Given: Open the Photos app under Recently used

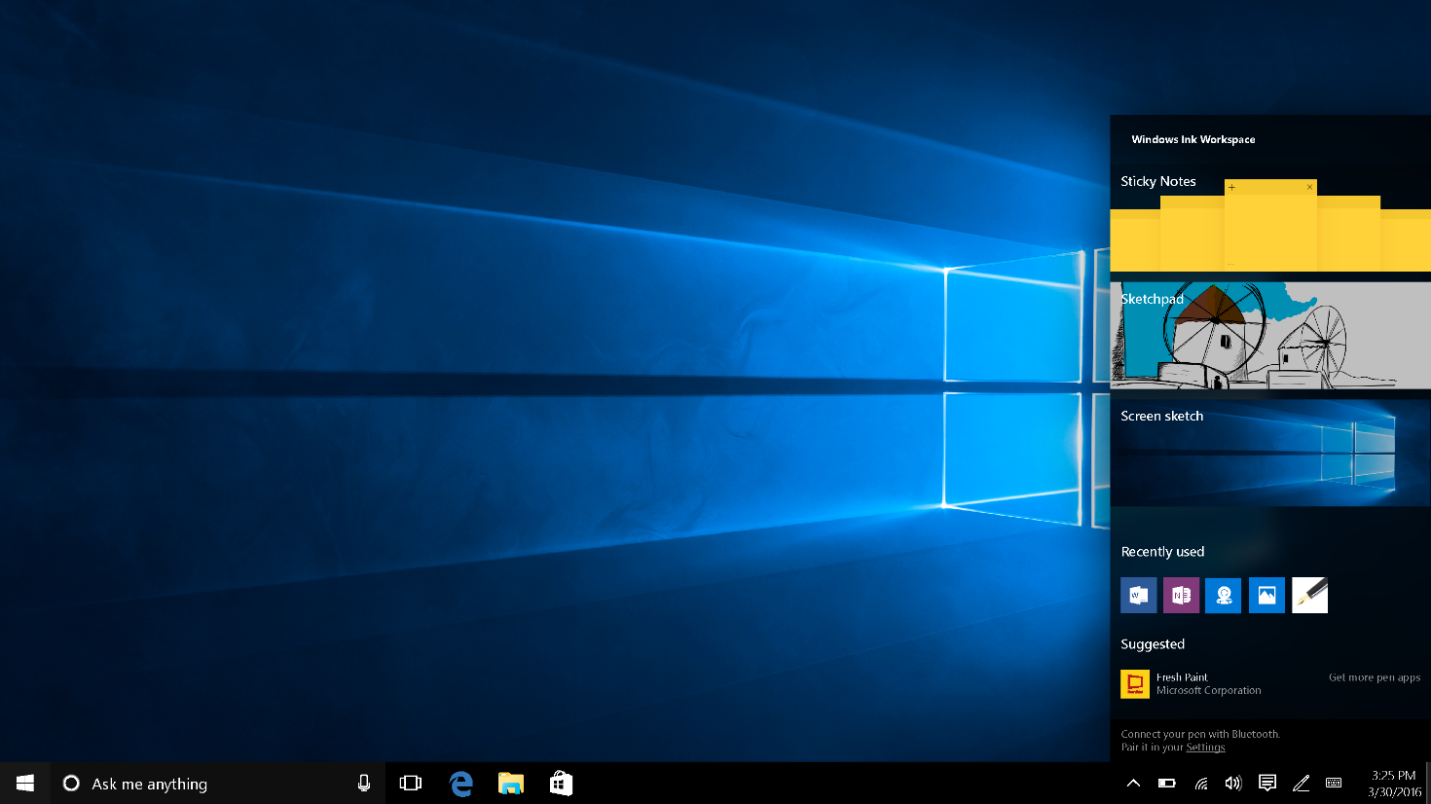Looking at the screenshot, I should coord(1266,595).
